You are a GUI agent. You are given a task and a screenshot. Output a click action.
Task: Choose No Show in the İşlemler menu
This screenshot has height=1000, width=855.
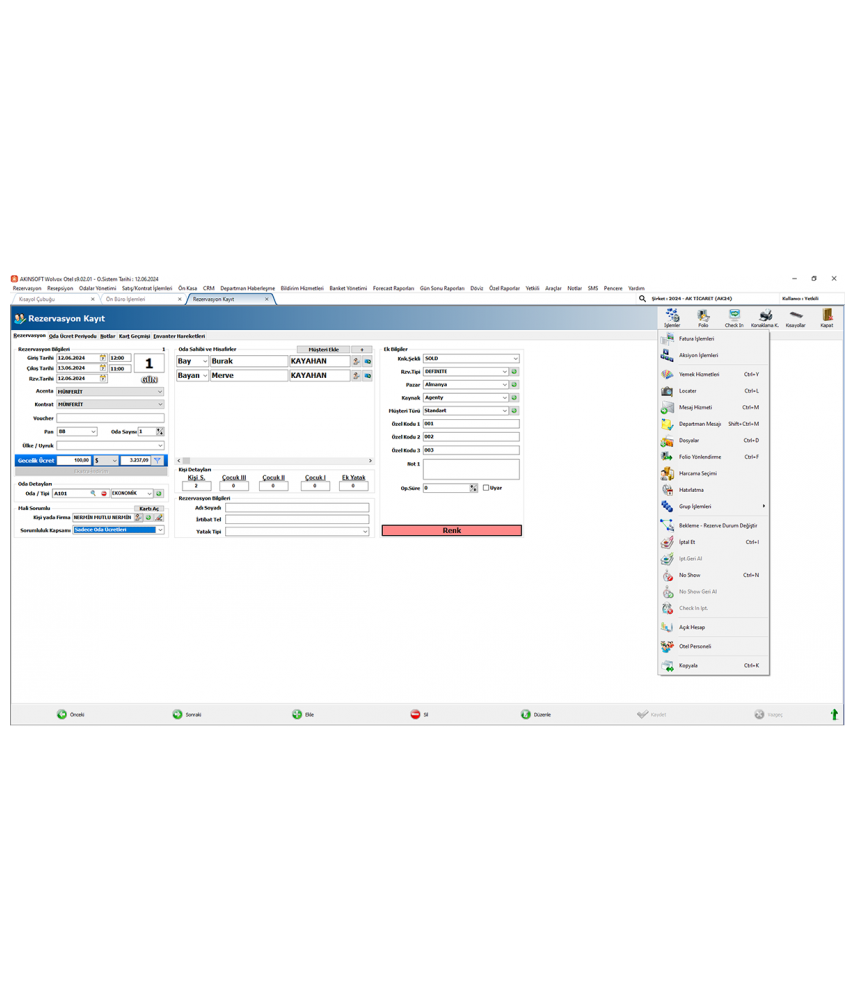pos(689,576)
